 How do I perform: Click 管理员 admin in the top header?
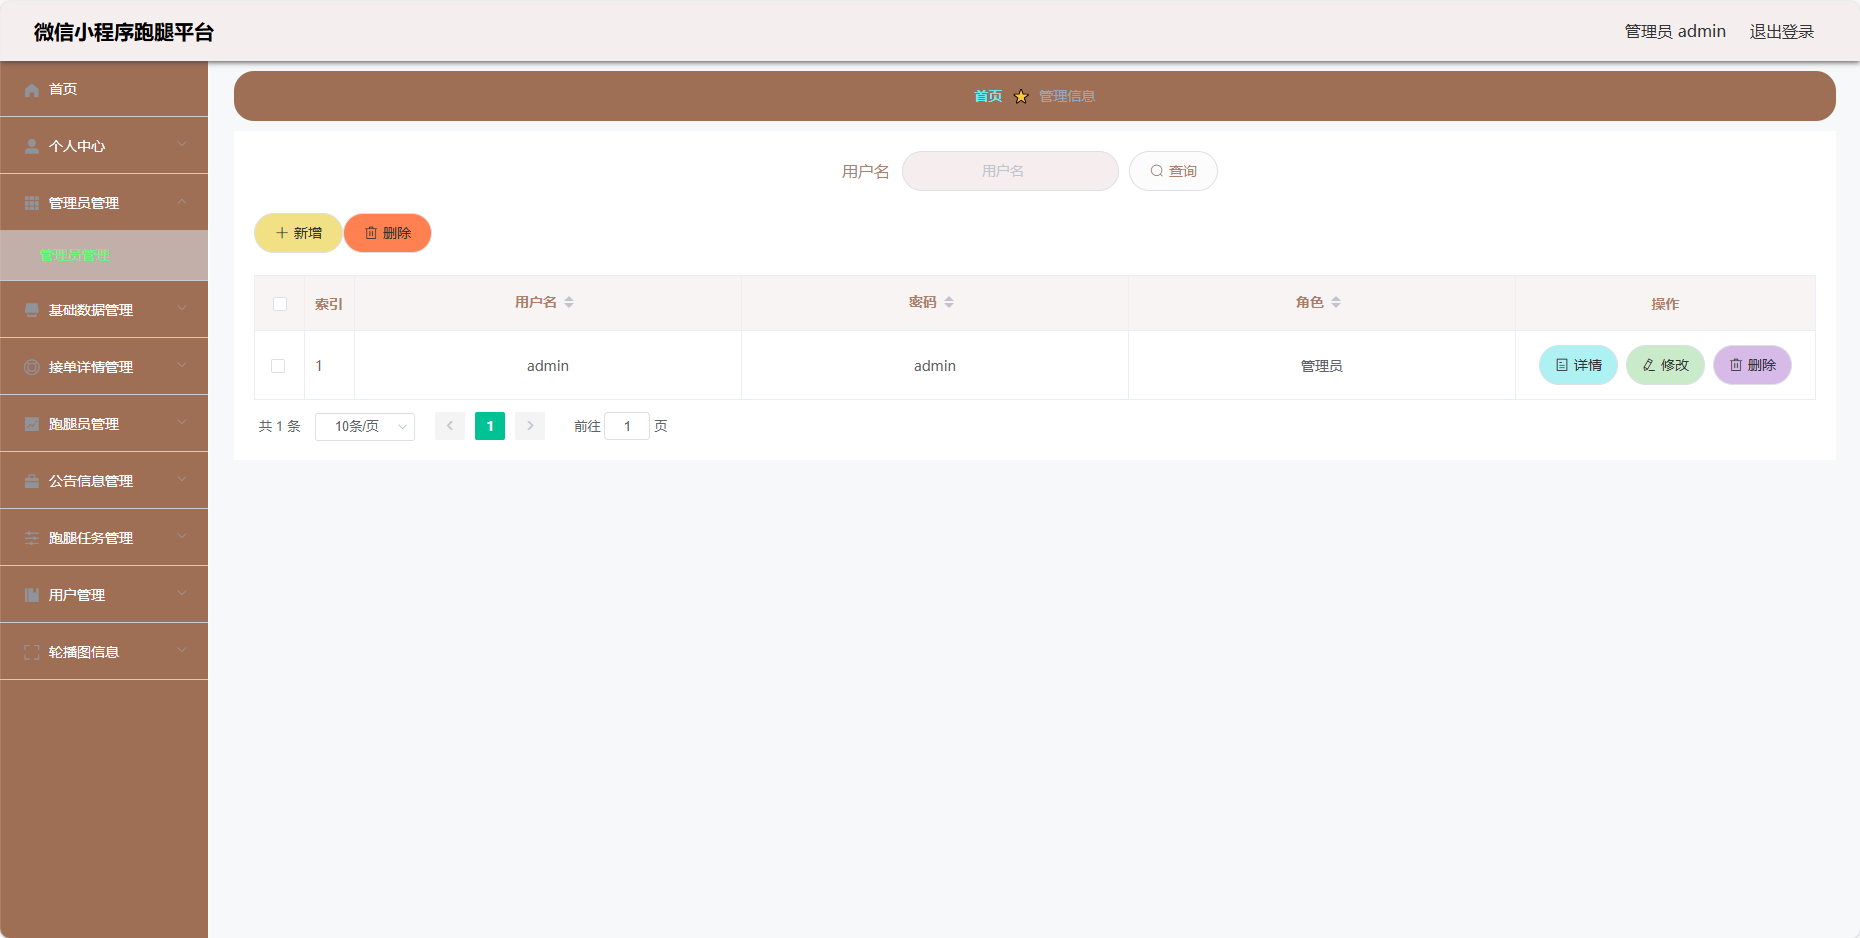tap(1675, 32)
